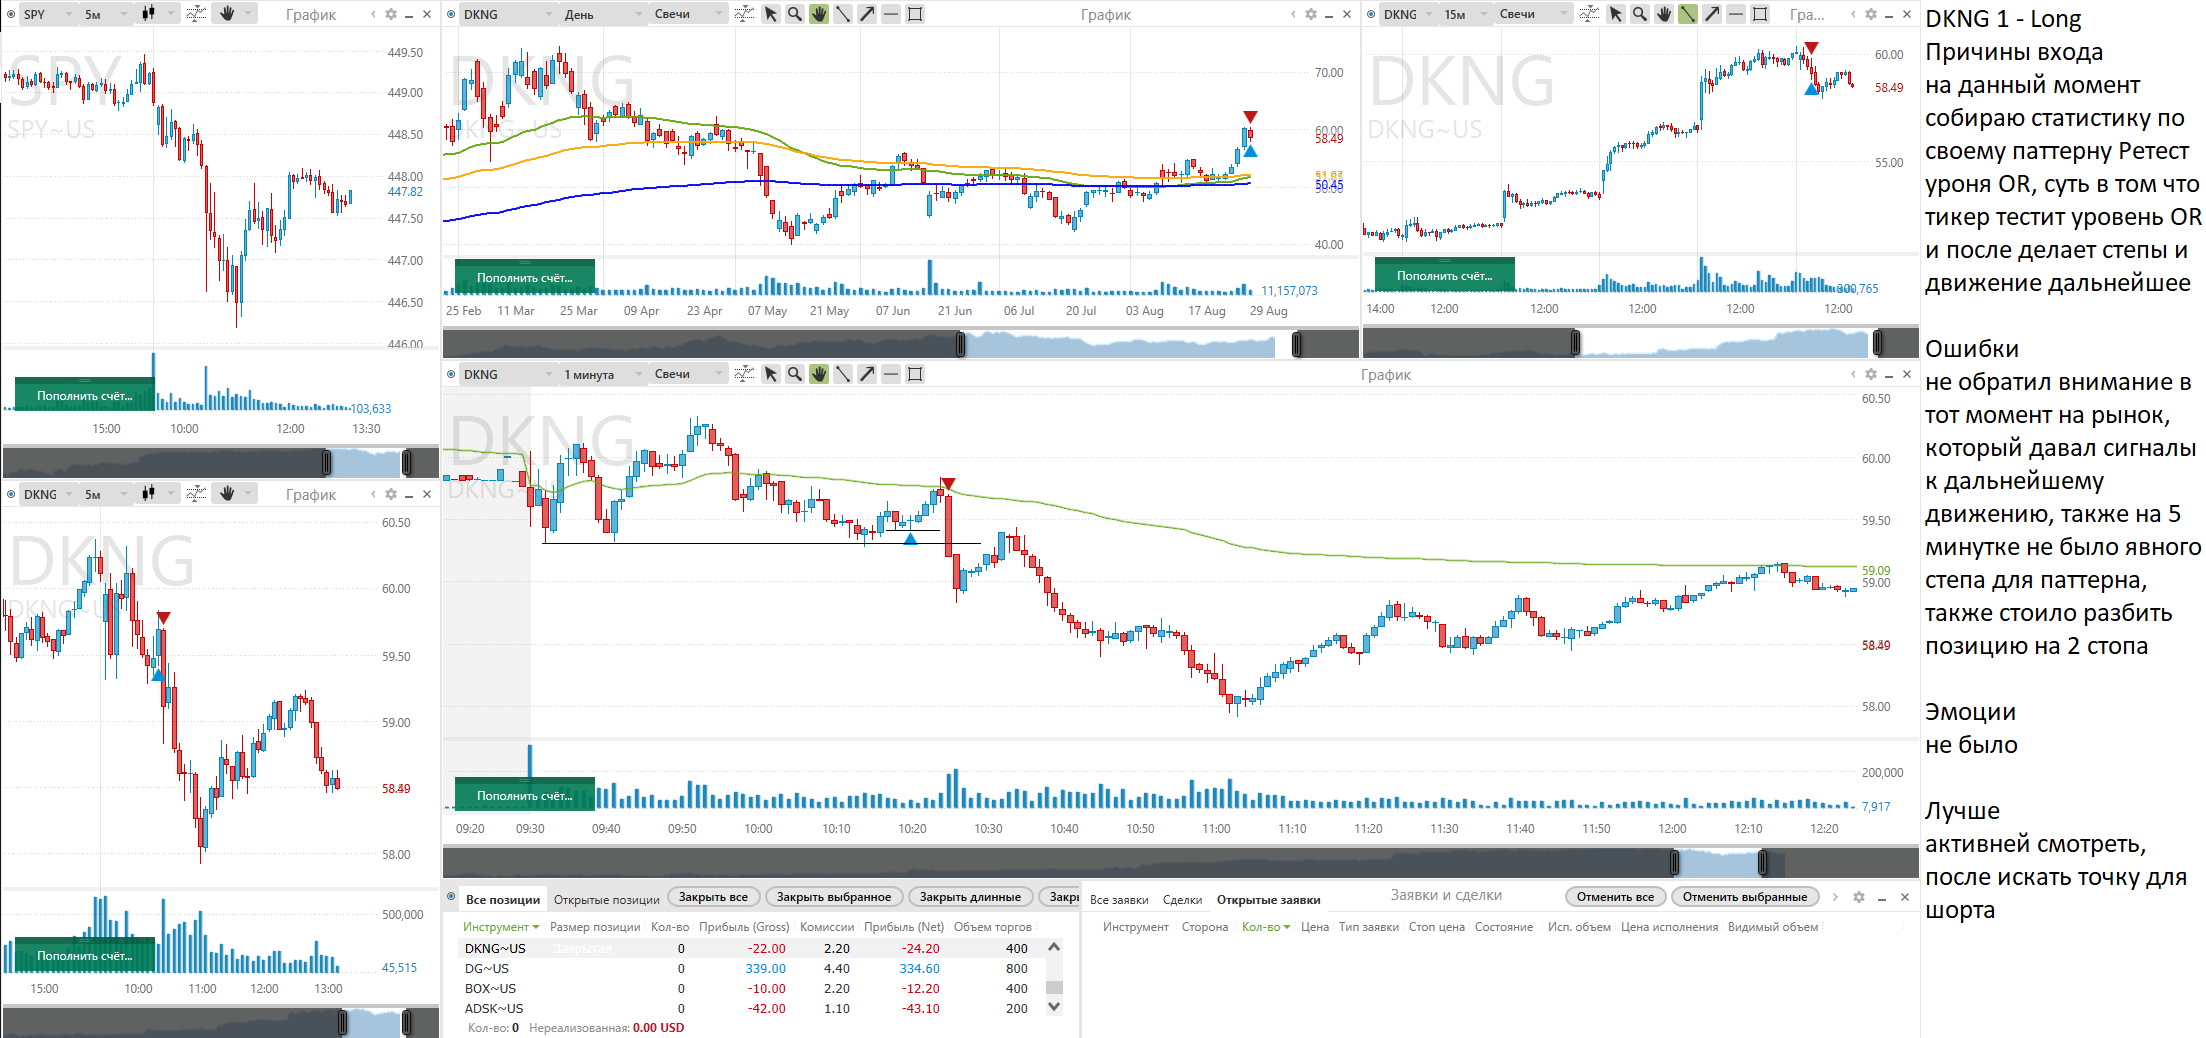Click the Отменить выбранные button
The image size is (2206, 1038).
point(1745,897)
